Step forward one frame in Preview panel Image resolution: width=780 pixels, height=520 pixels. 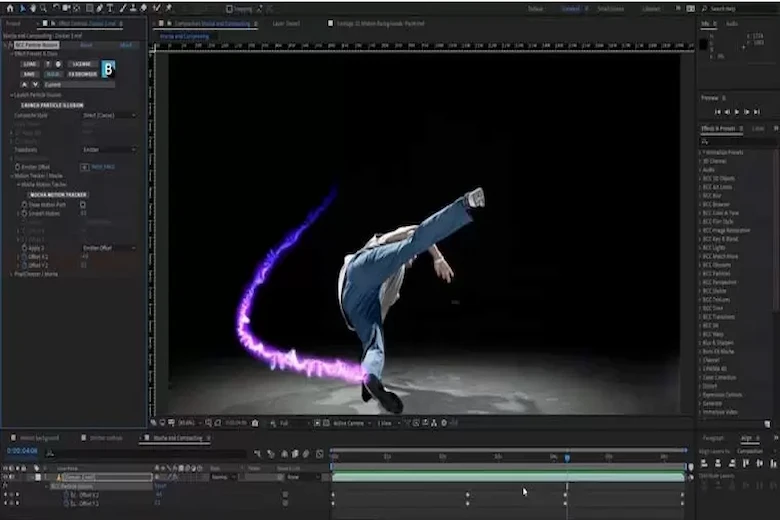click(x=747, y=112)
